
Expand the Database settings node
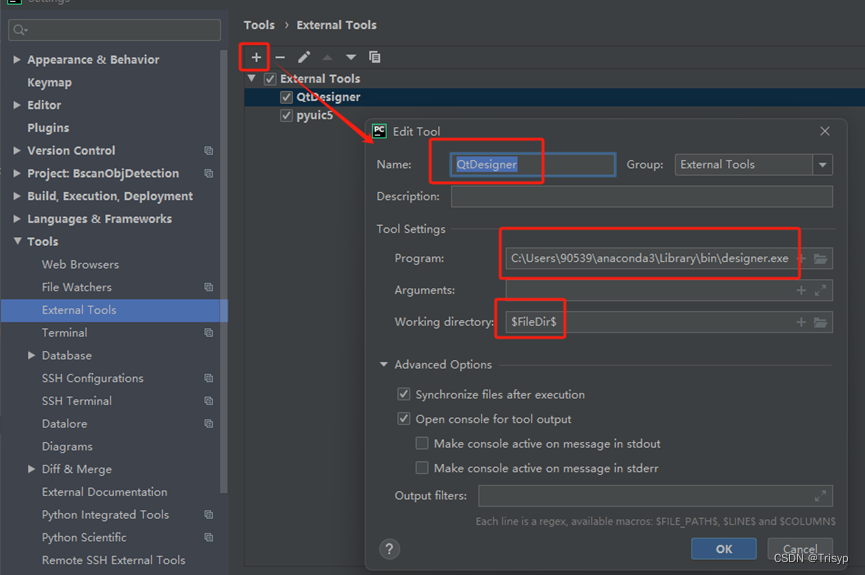click(x=31, y=355)
